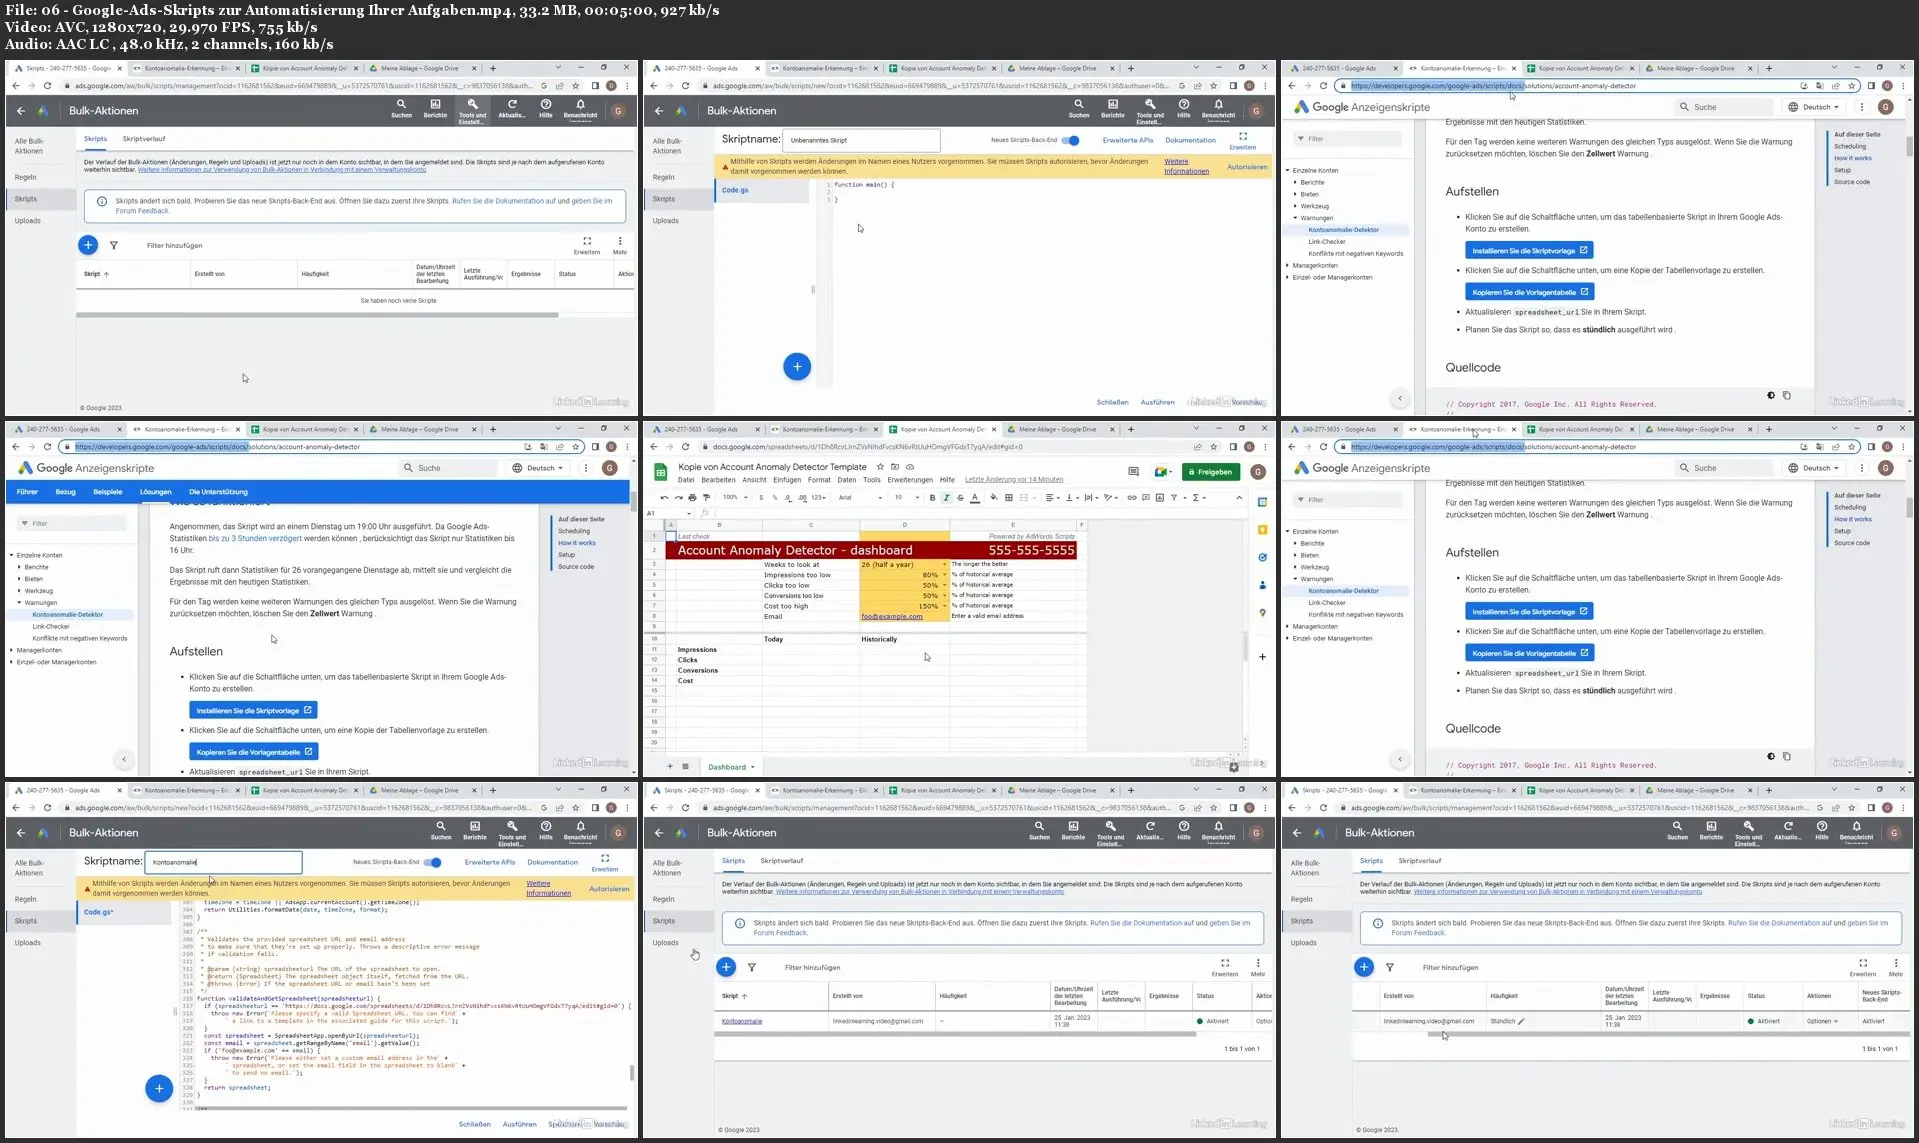The height and width of the screenshot is (1143, 1919).
Task: Click Ausführen below the validateAndGetSpreadsheet code
Action: [519, 1124]
